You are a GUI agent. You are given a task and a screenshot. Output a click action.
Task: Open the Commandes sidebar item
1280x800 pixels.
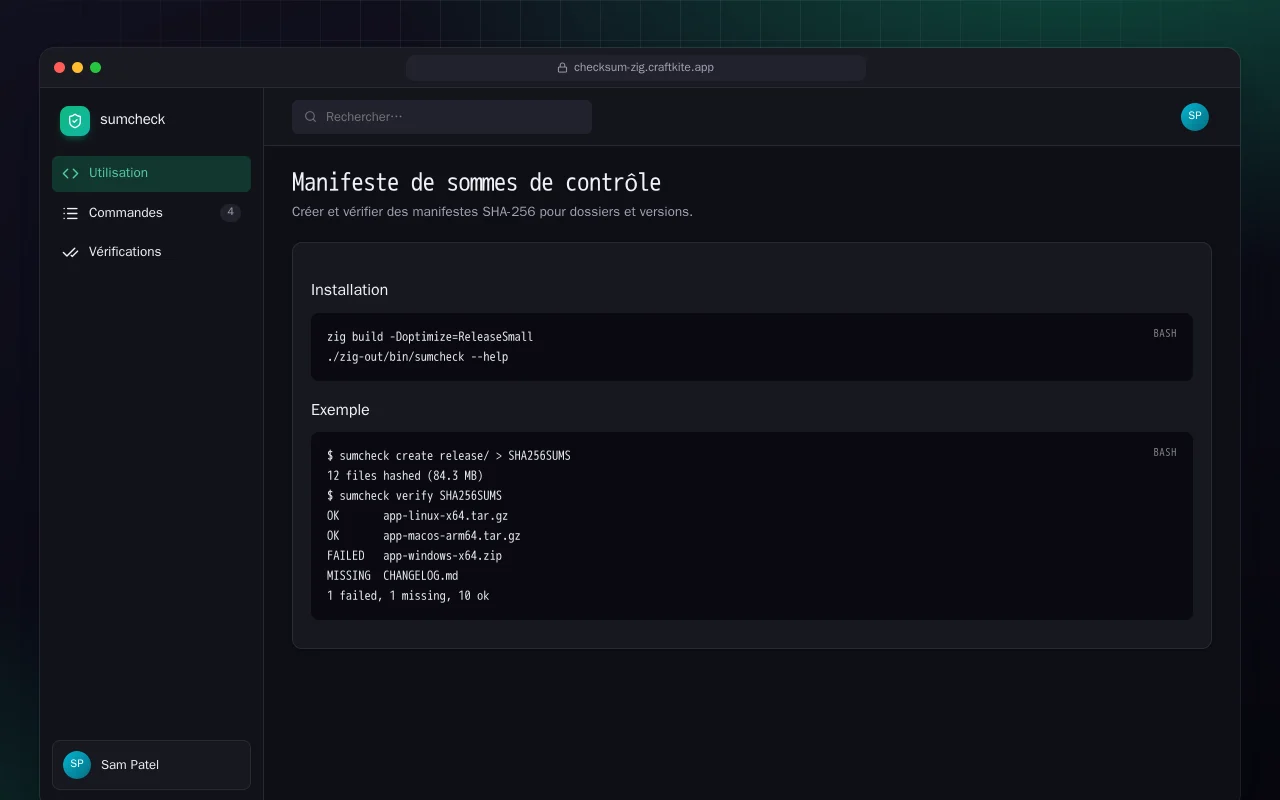tap(151, 213)
